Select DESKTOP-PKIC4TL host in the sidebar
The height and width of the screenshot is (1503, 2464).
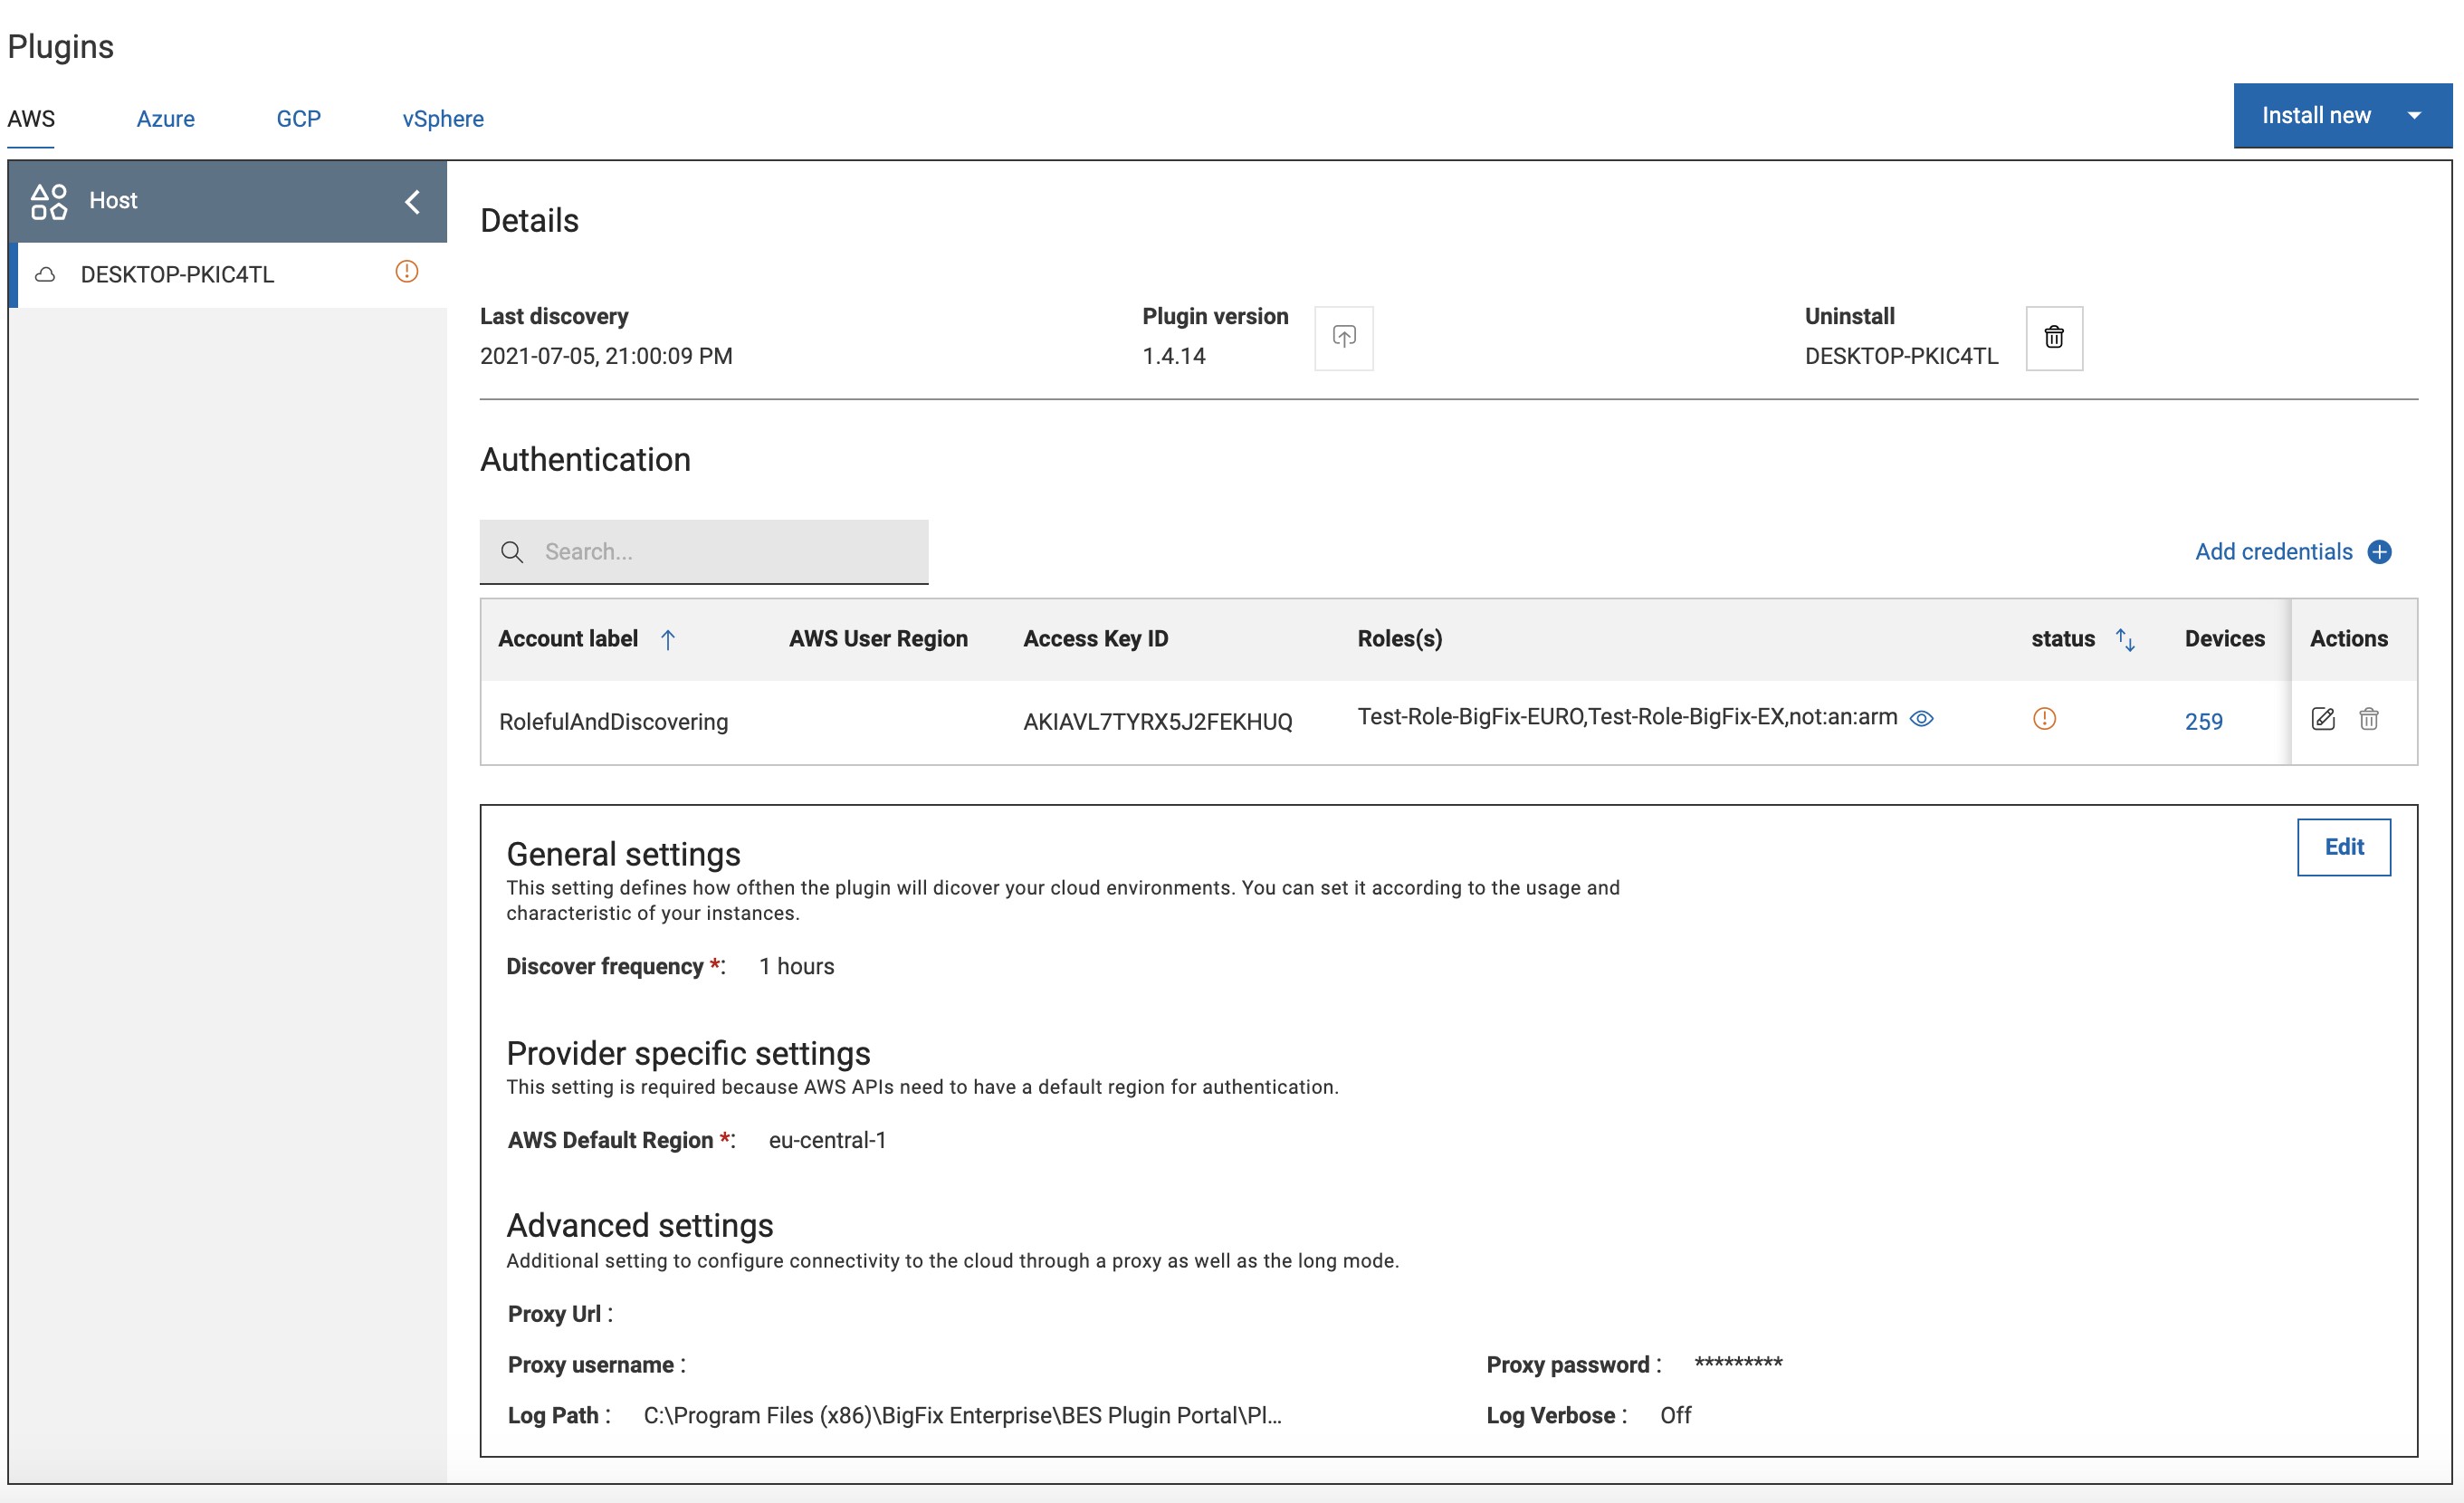point(178,275)
